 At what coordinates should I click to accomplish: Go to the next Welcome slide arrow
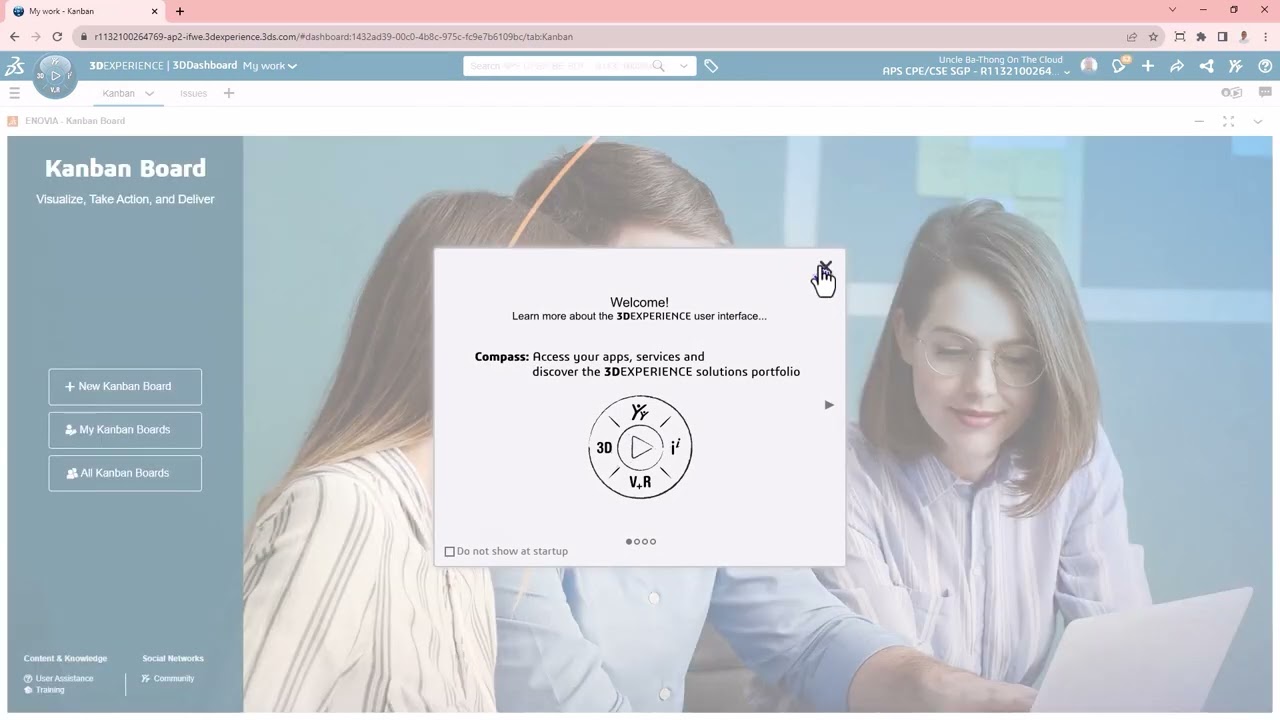pyautogui.click(x=829, y=405)
